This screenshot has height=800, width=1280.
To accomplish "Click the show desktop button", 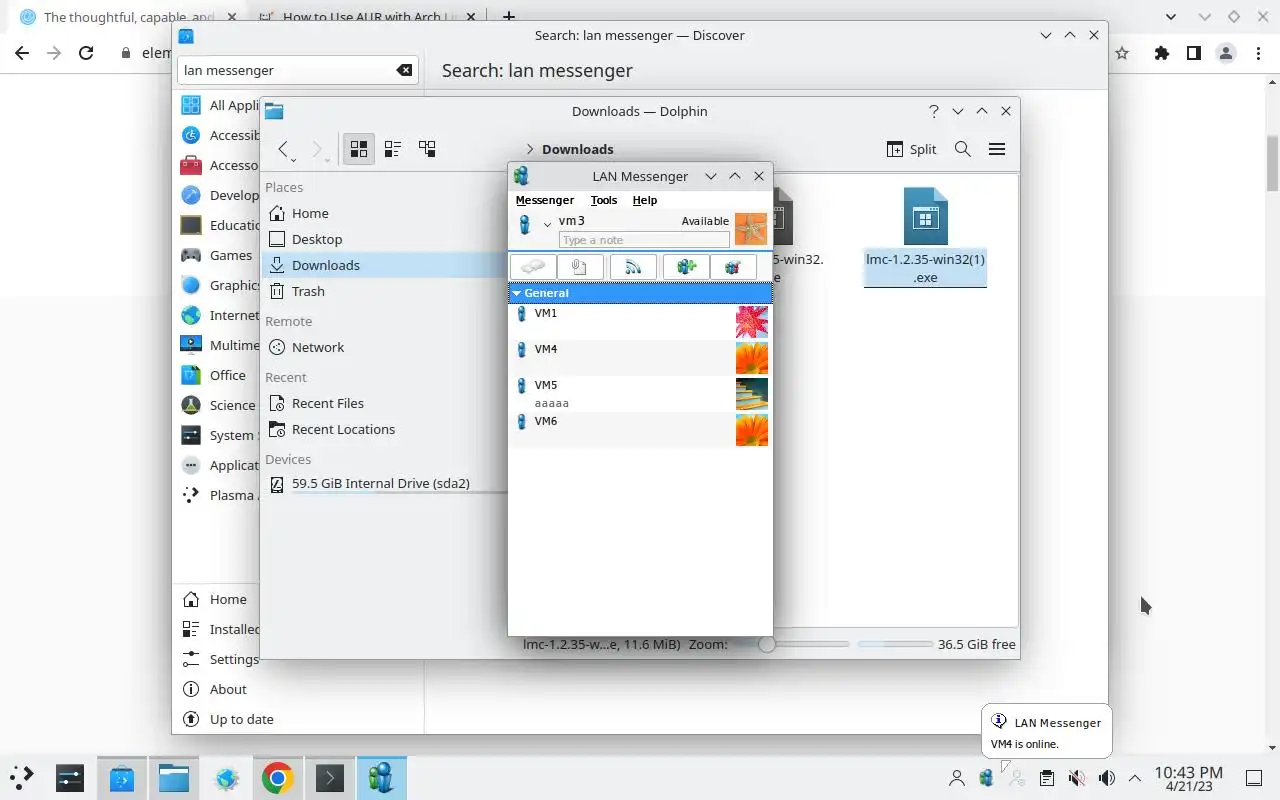I will (x=1253, y=777).
